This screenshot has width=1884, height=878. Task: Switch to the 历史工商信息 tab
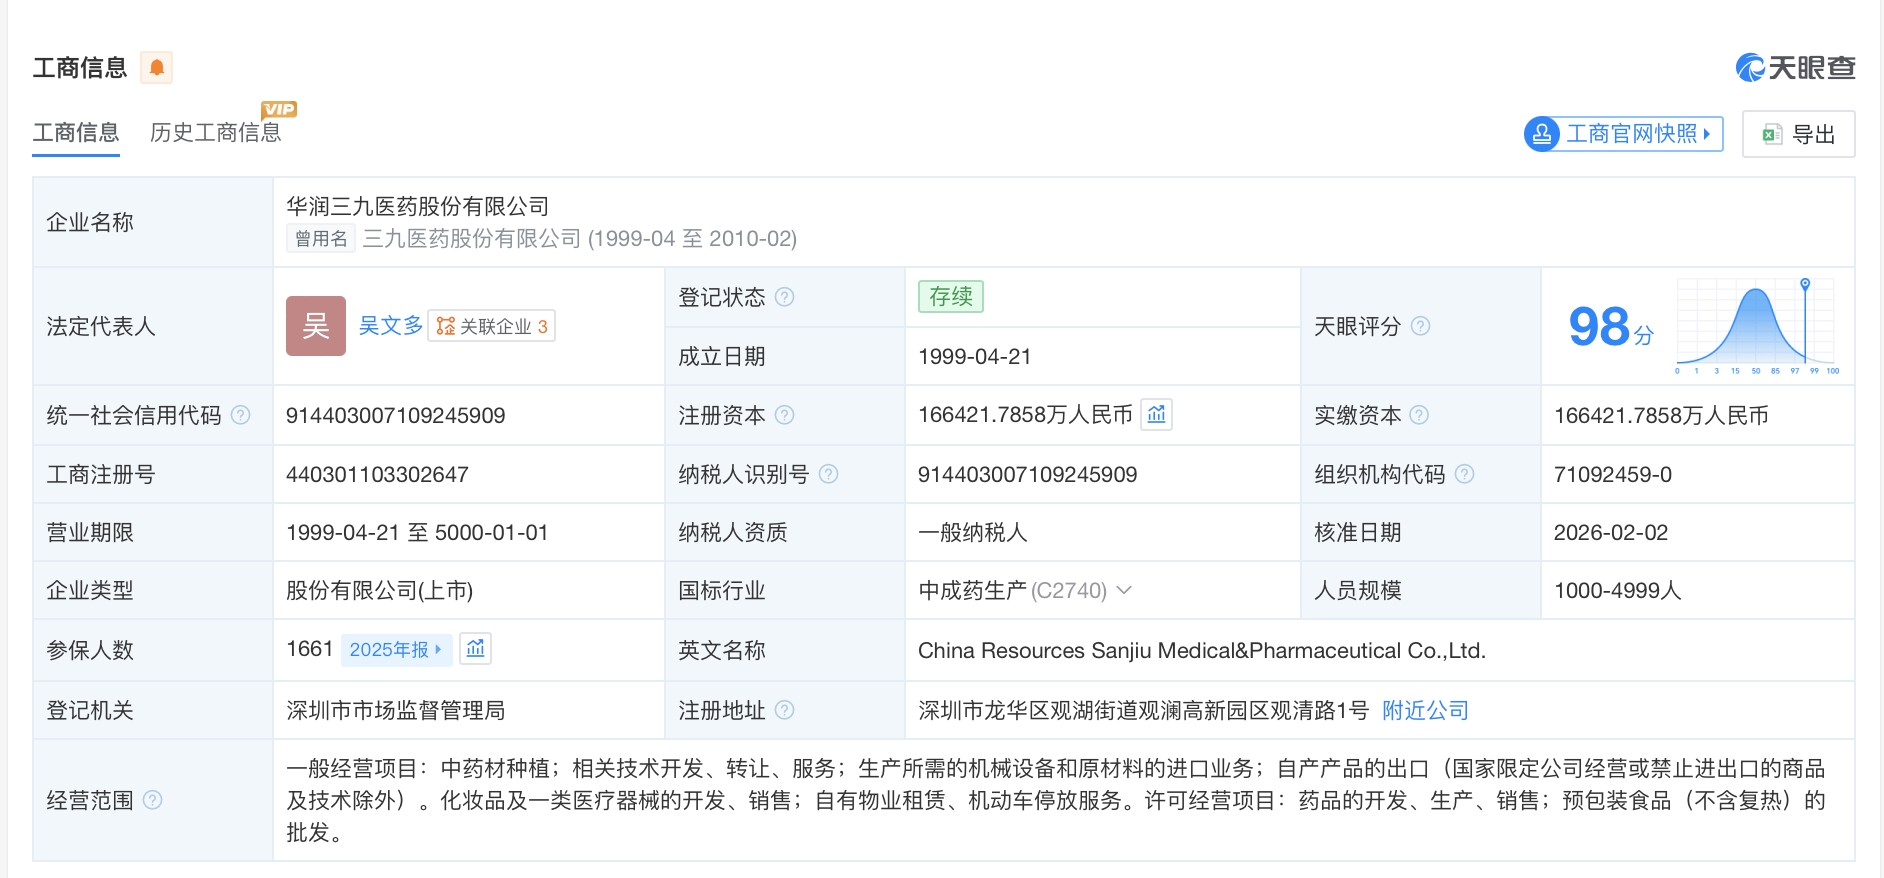(216, 132)
